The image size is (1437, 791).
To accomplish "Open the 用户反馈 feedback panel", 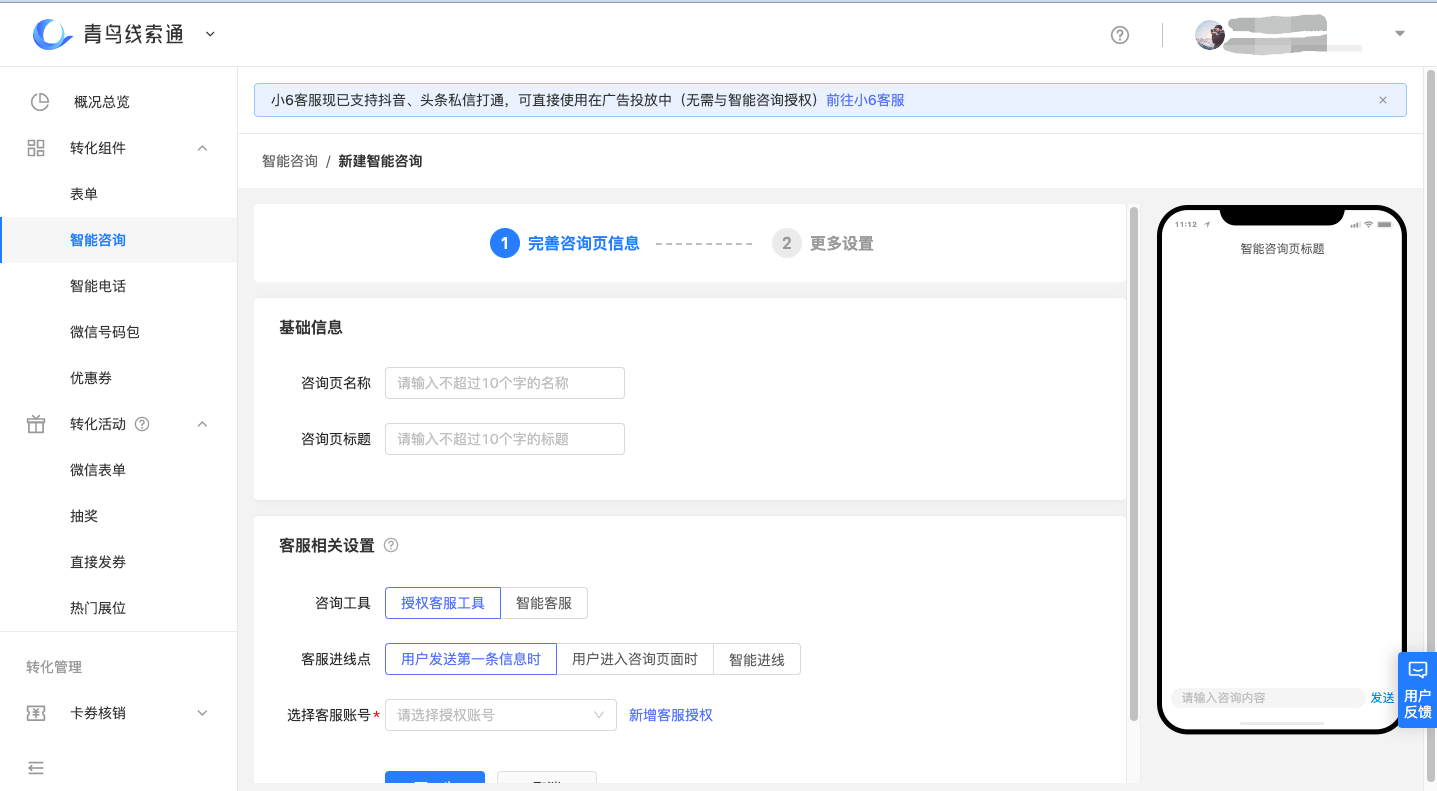I will [x=1417, y=690].
